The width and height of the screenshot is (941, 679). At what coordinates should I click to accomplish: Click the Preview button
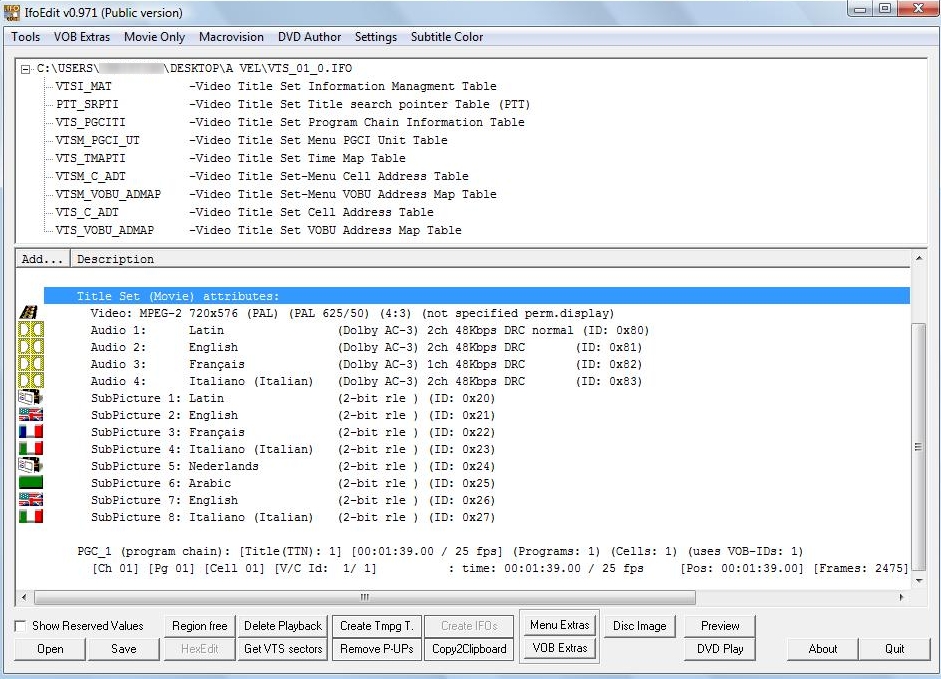tap(720, 626)
